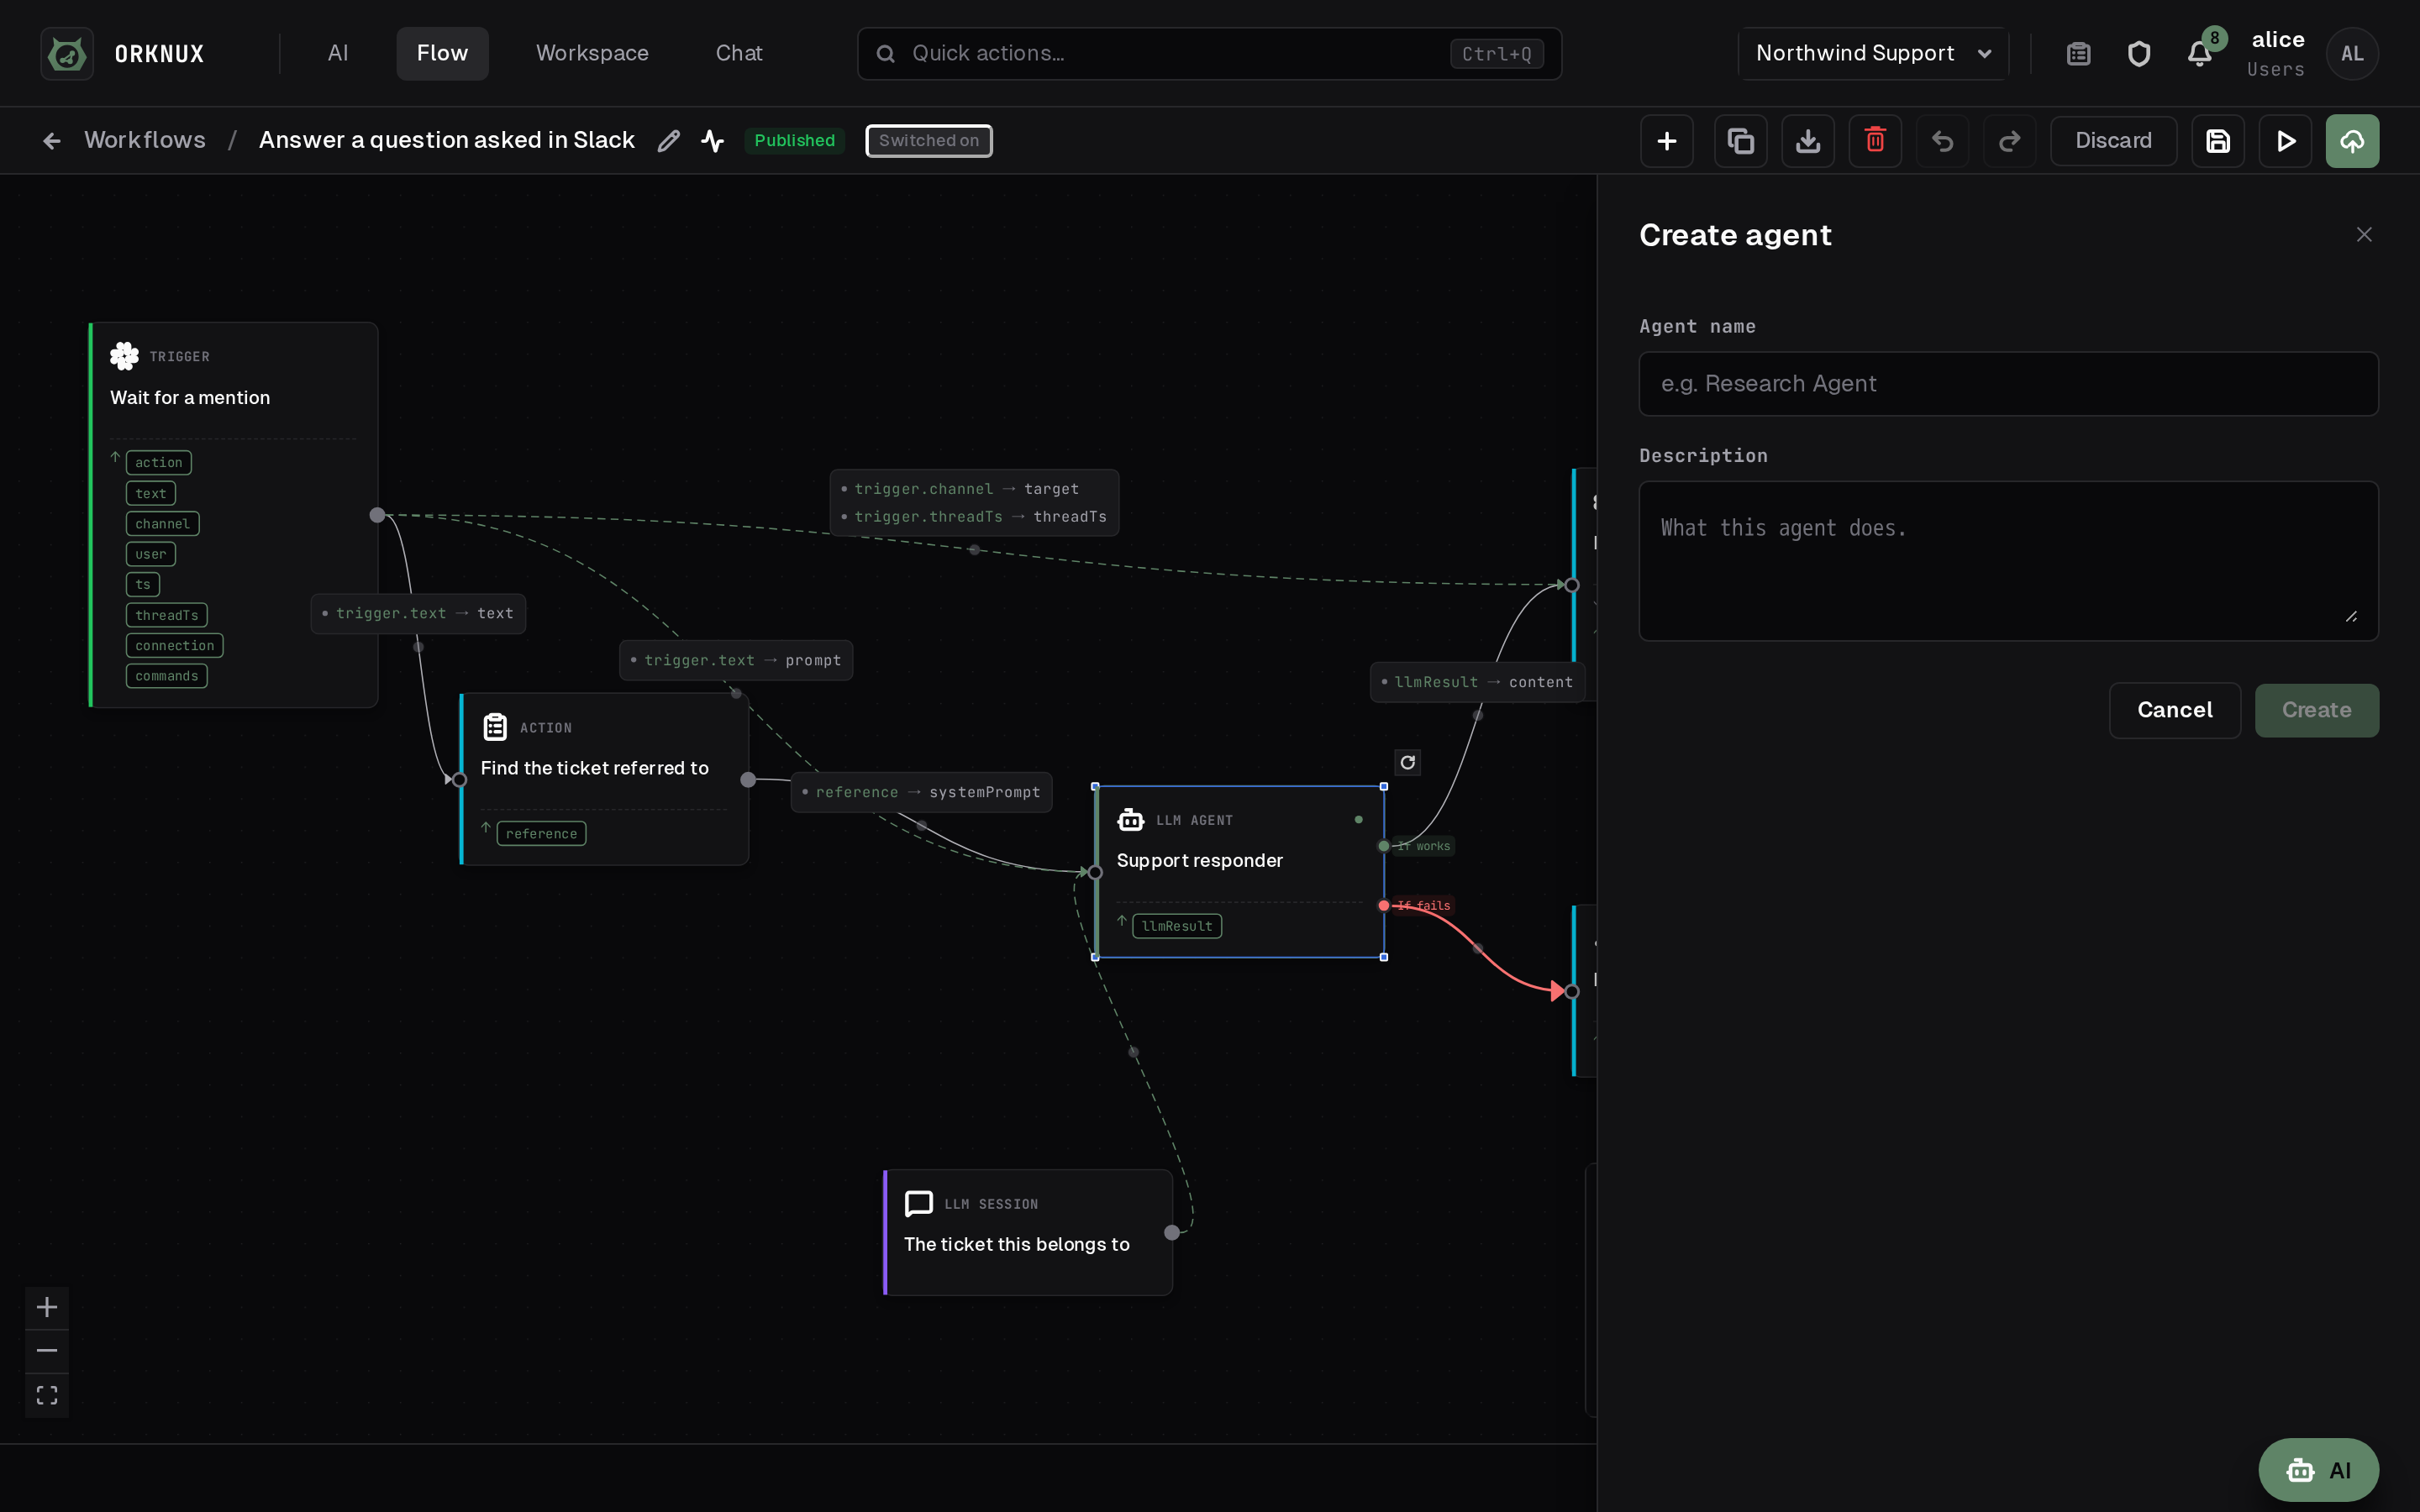Duplicate using the copy toolbar icon
Screen dimensions: 2420x1512
point(1741,141)
